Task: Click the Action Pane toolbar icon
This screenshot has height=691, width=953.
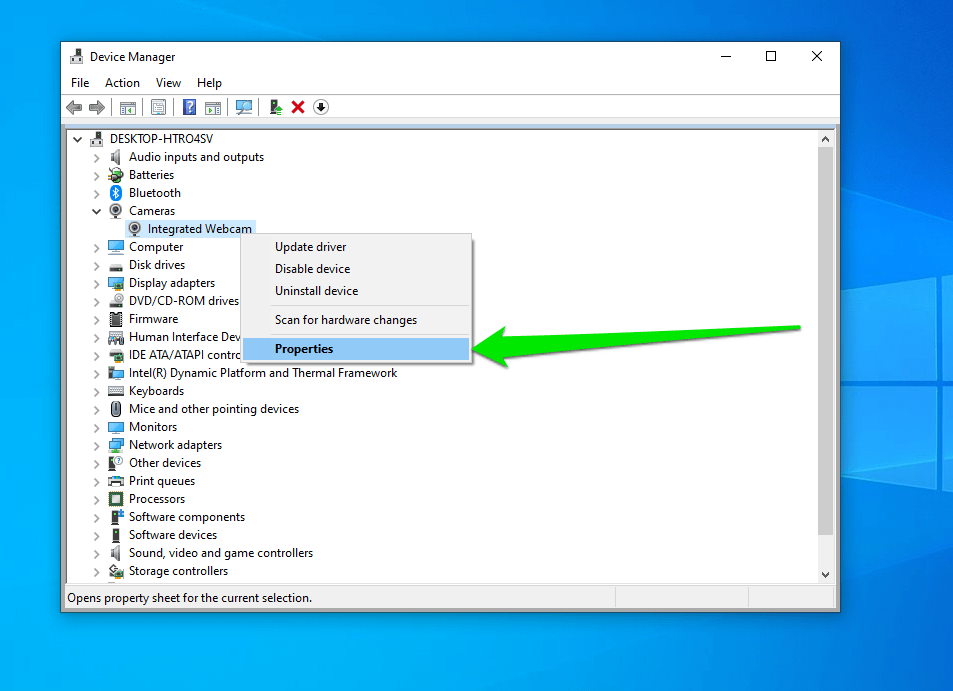Action: [x=213, y=108]
